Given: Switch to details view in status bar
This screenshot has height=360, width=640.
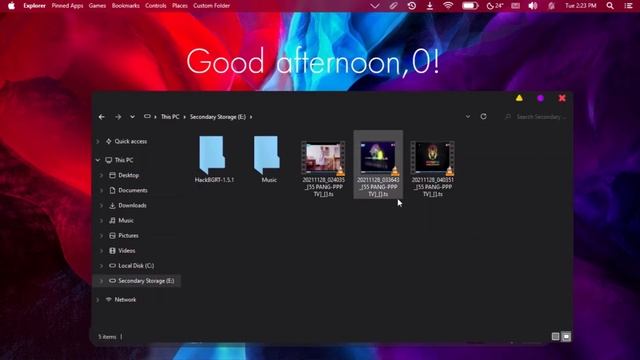Looking at the screenshot, I should (555, 337).
